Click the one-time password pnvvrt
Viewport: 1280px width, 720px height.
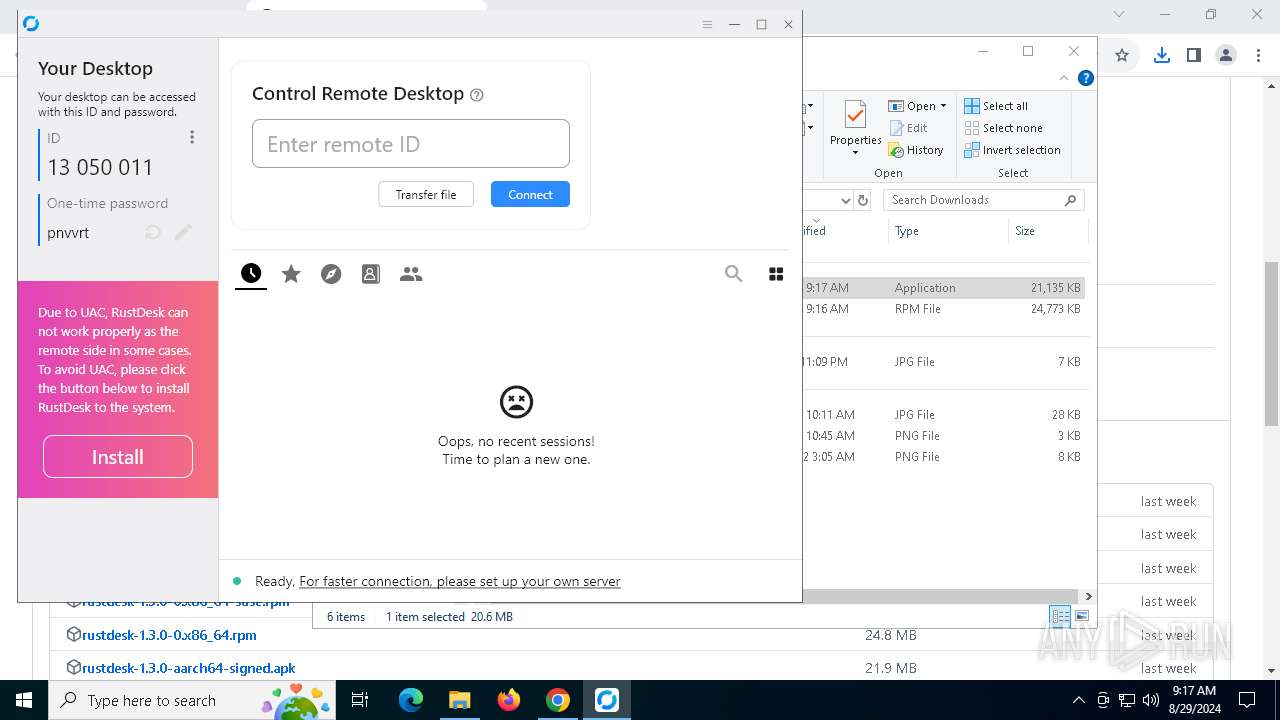68,232
